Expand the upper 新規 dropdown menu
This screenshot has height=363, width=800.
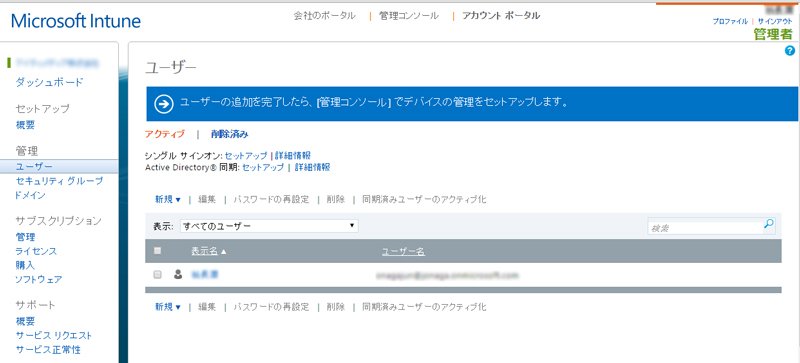tap(168, 200)
